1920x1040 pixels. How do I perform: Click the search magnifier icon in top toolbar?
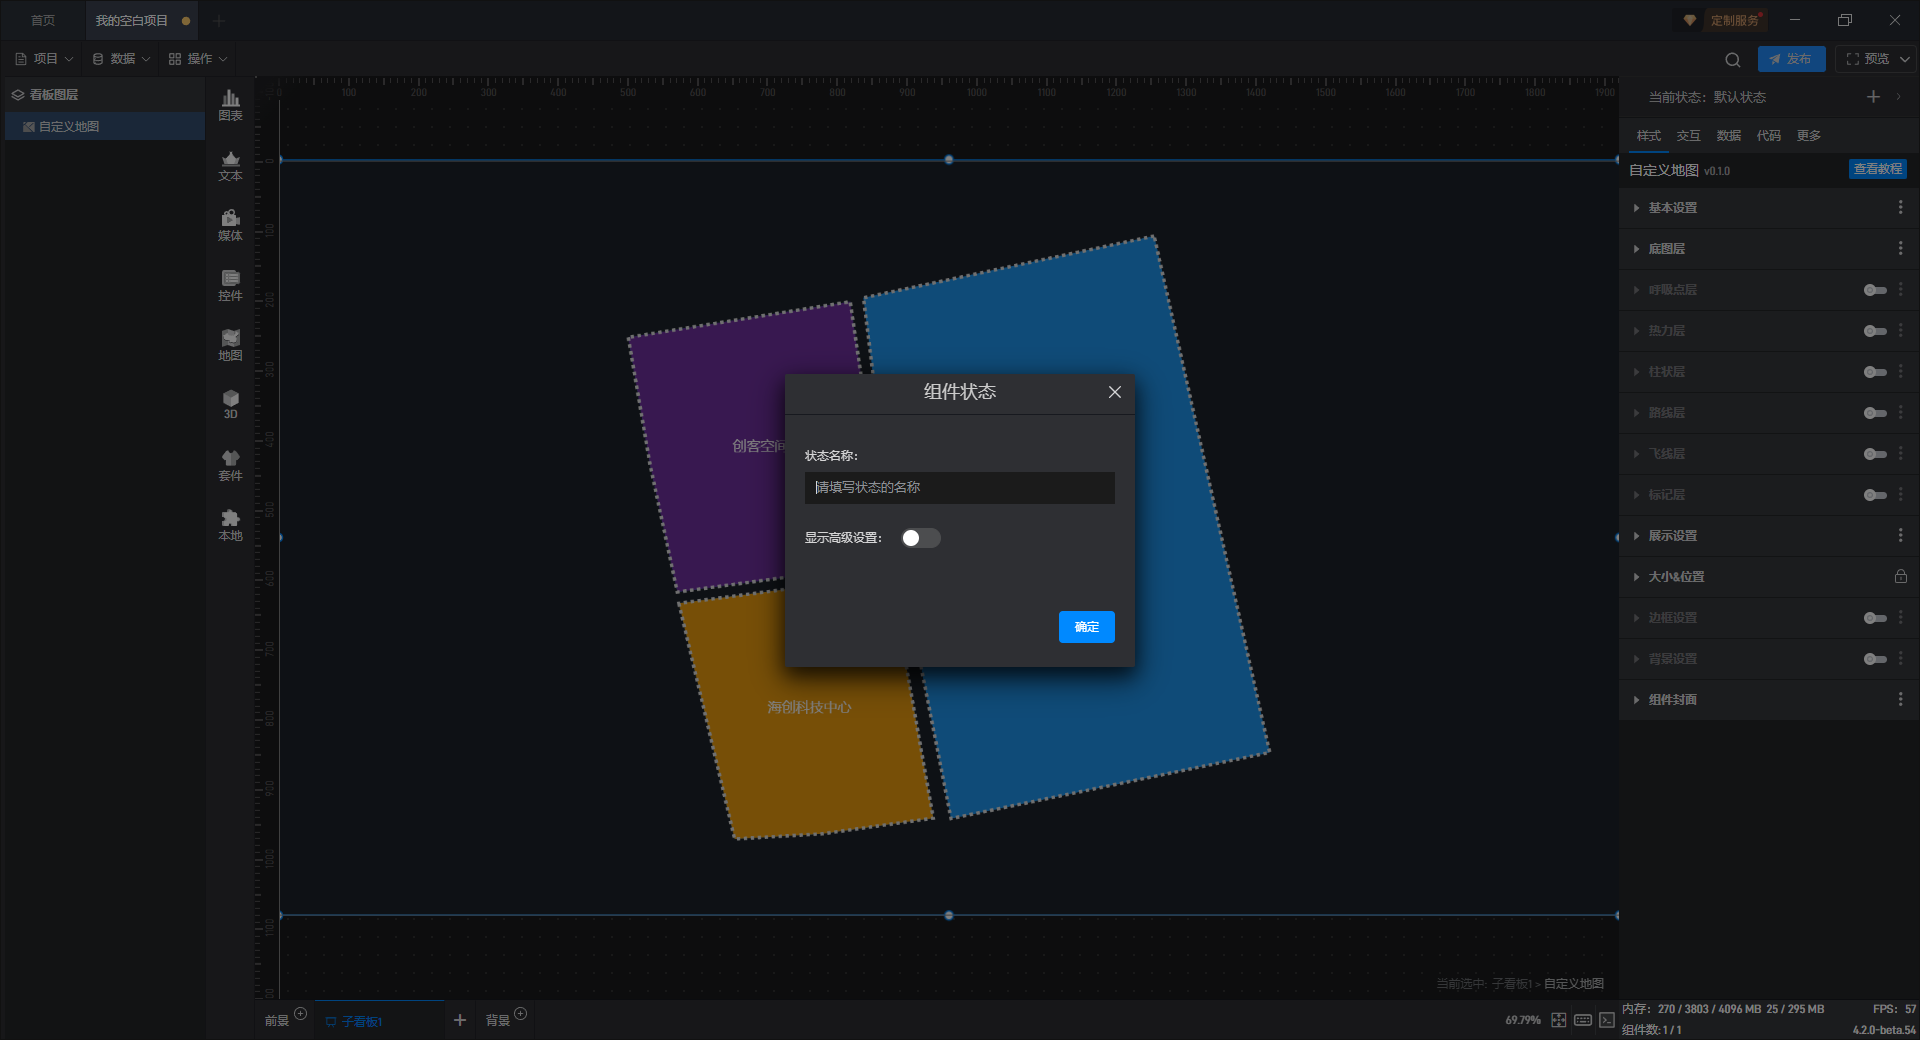pos(1733,59)
